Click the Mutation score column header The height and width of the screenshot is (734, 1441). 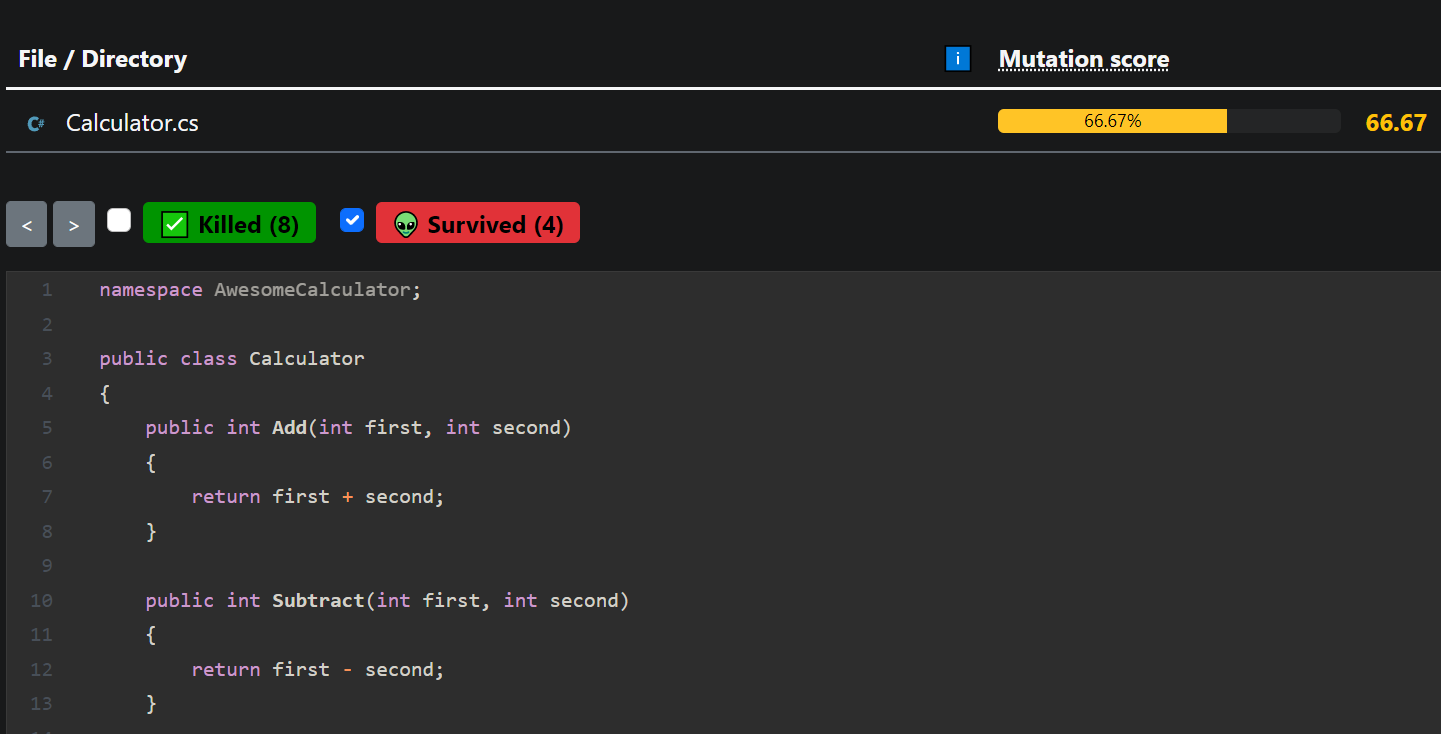(x=1084, y=59)
